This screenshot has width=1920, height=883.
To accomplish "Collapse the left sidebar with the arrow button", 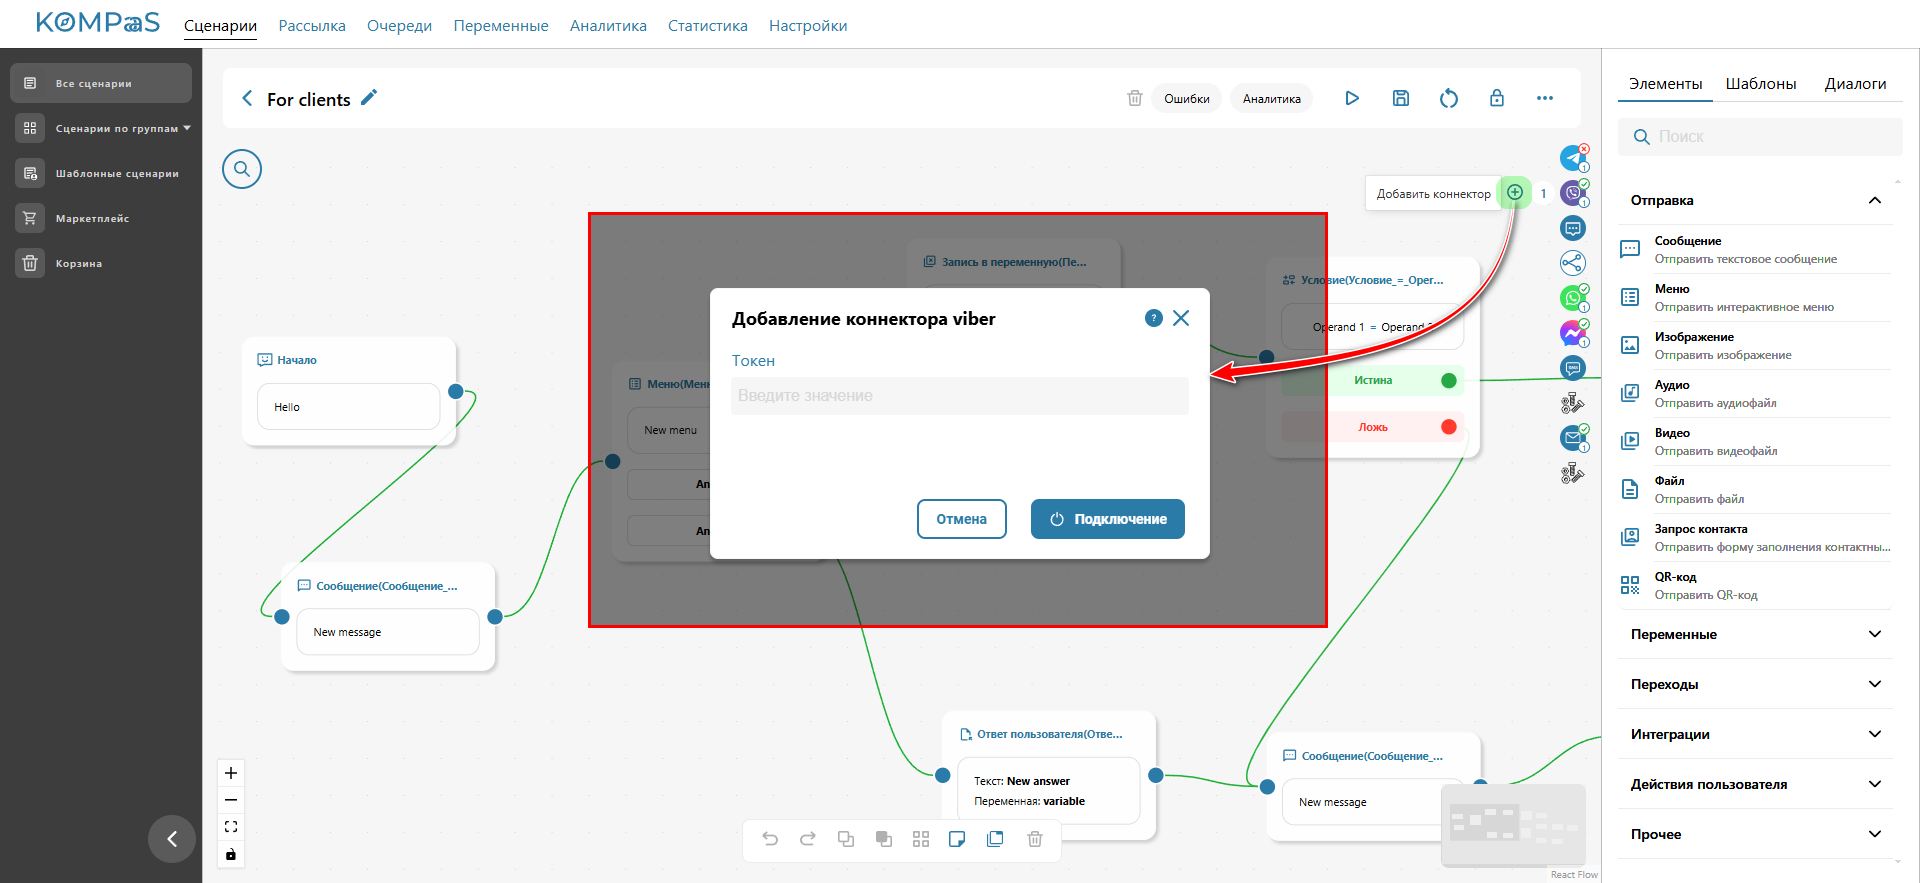I will [x=172, y=839].
